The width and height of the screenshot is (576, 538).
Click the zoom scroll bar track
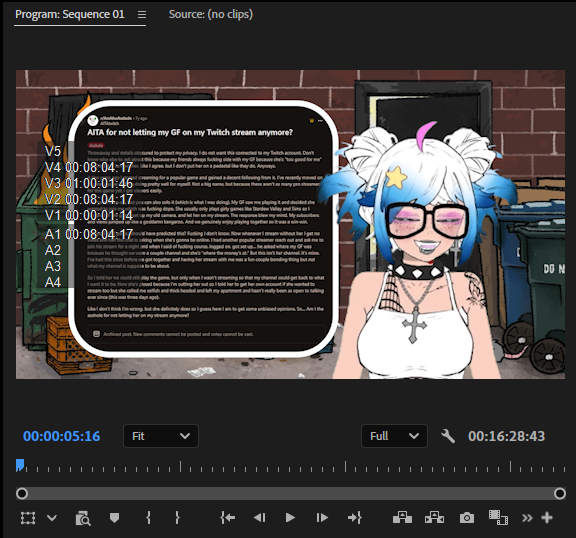[x=291, y=493]
